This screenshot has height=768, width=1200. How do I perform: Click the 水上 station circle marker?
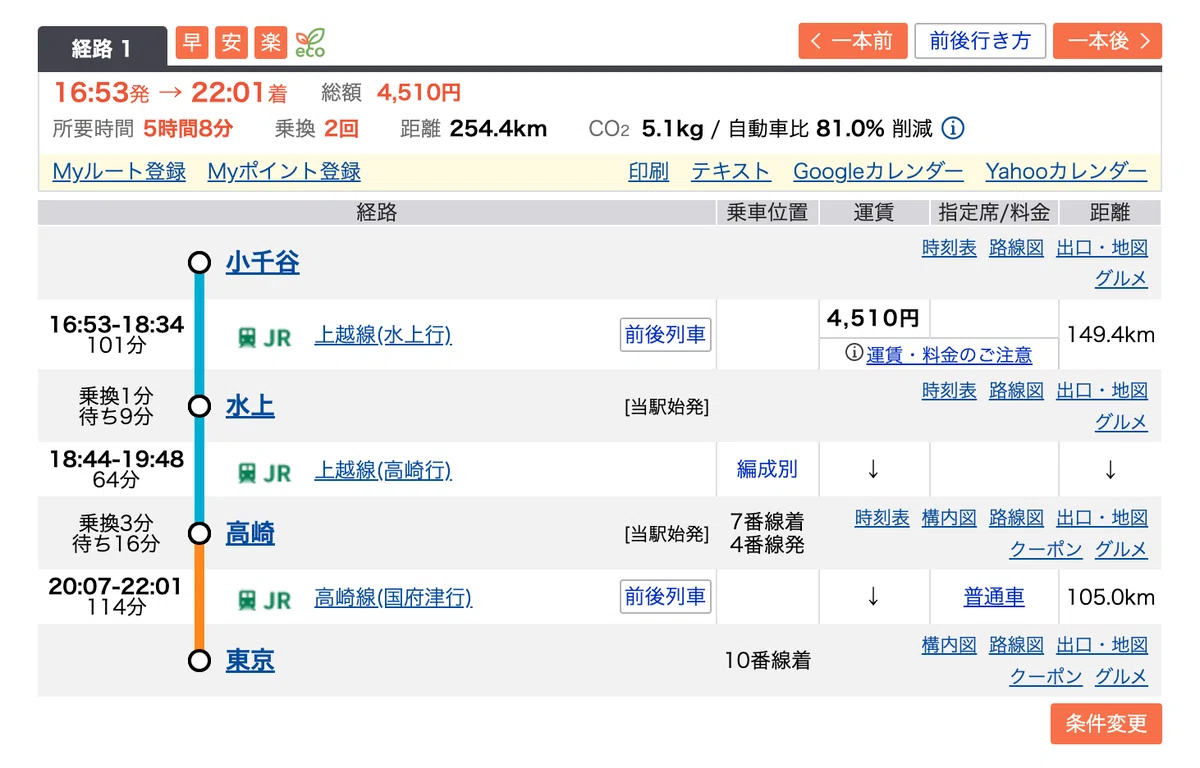point(199,406)
